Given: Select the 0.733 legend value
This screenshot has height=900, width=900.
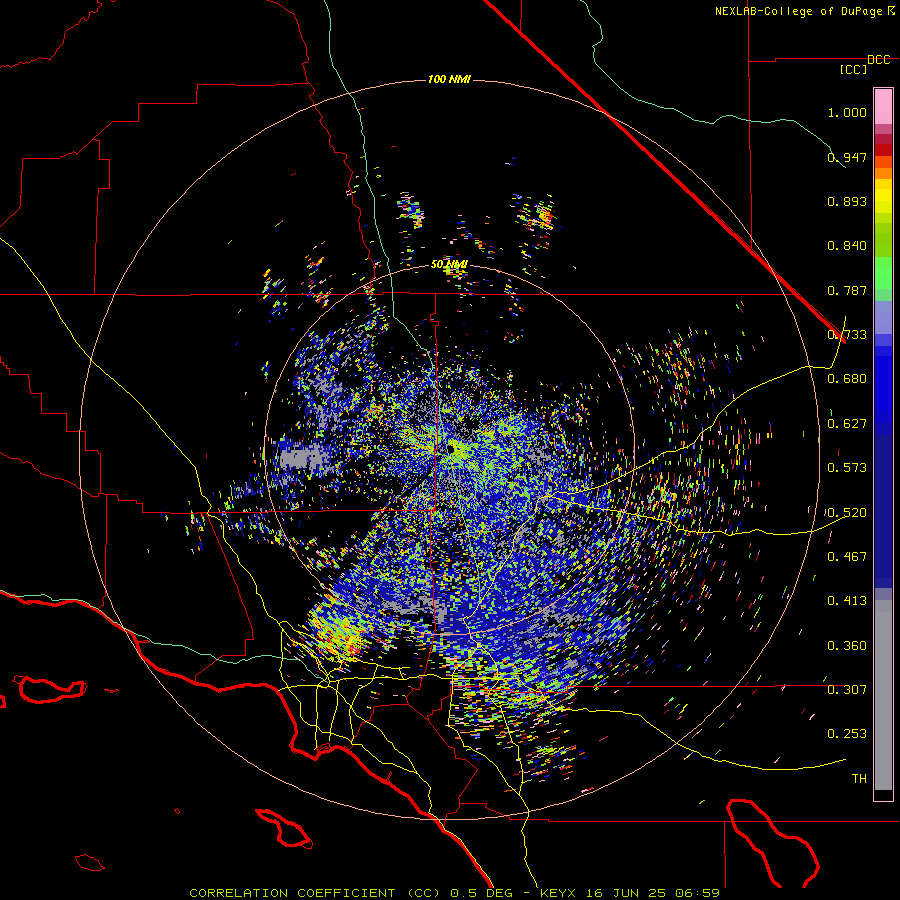Looking at the screenshot, I should coord(847,335).
